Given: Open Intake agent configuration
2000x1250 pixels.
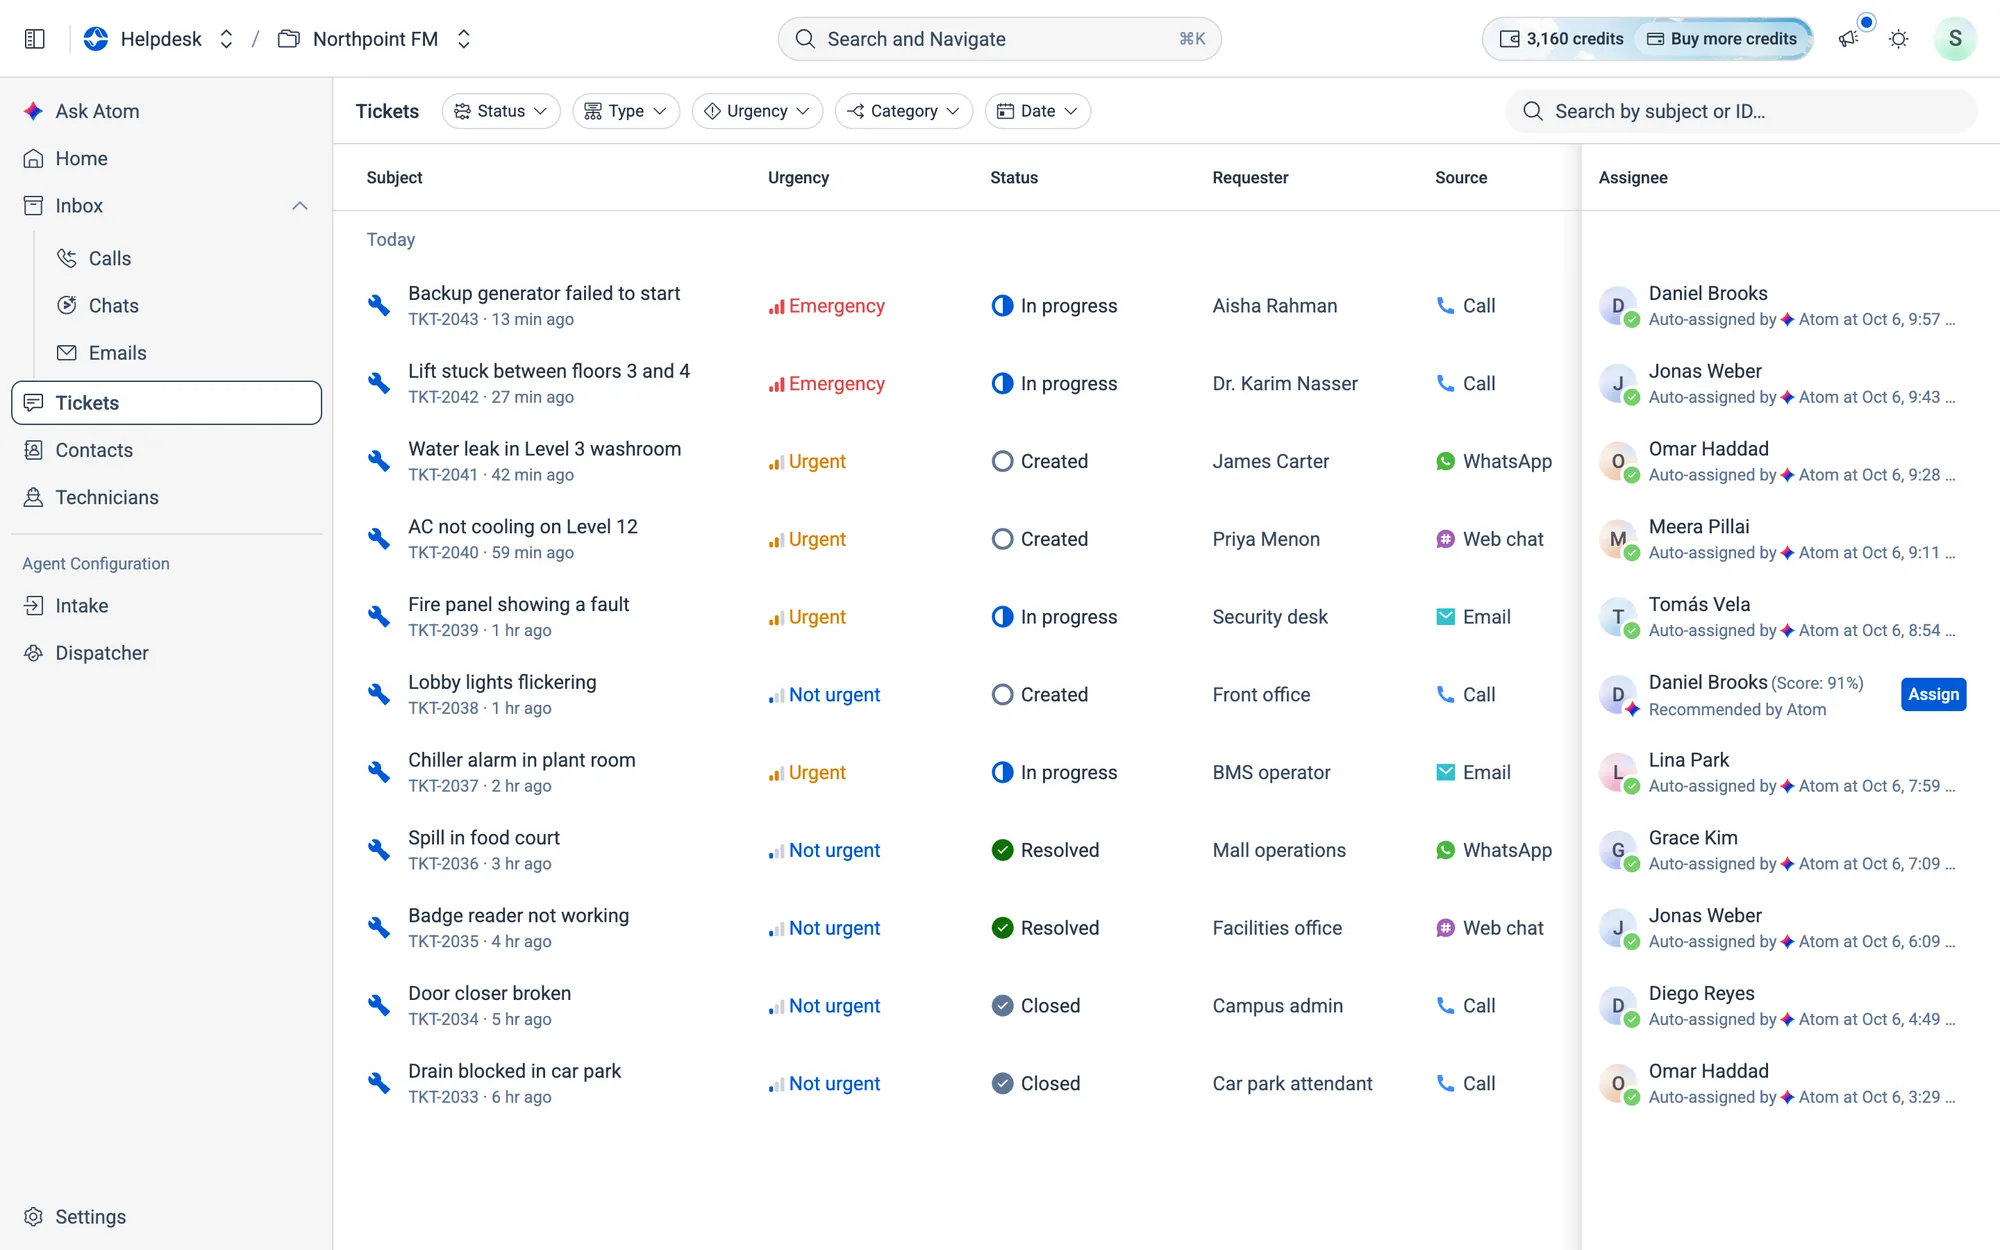Looking at the screenshot, I should click(x=166, y=605).
